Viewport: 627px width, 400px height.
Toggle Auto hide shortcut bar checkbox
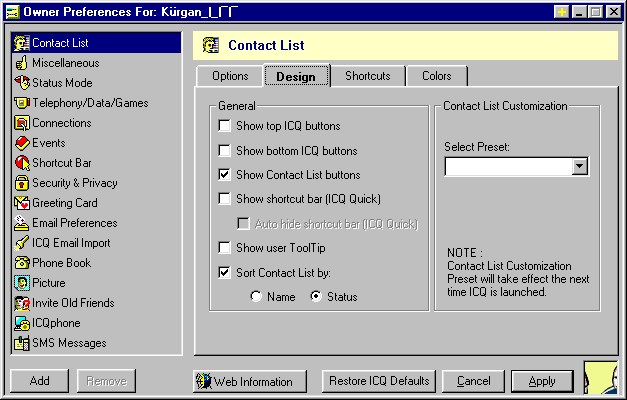(x=243, y=223)
